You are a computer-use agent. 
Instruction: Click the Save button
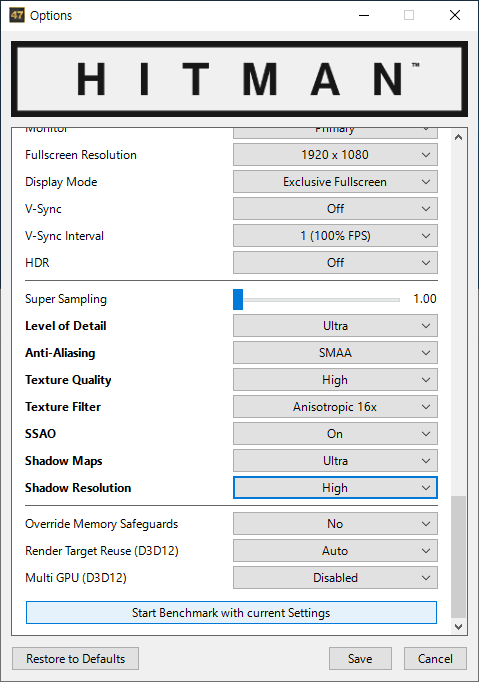pyautogui.click(x=360, y=659)
